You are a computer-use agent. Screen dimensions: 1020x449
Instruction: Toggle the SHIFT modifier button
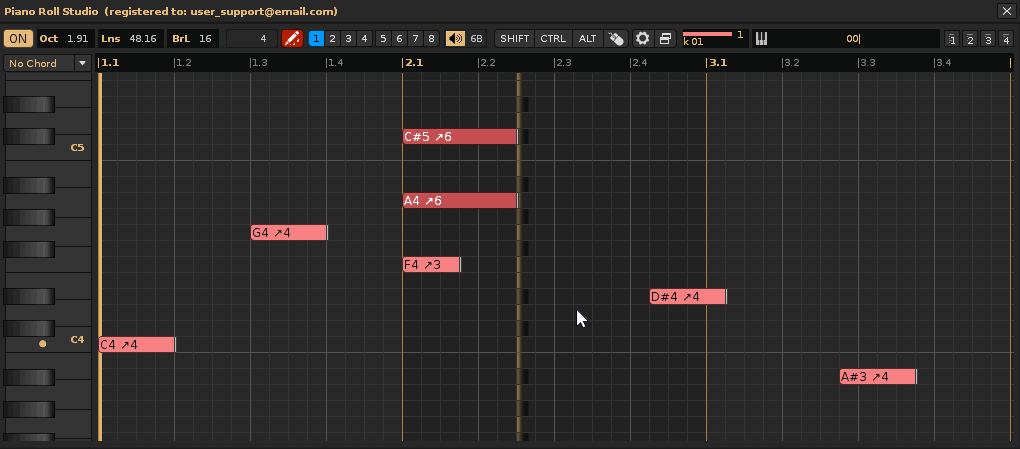(x=515, y=39)
